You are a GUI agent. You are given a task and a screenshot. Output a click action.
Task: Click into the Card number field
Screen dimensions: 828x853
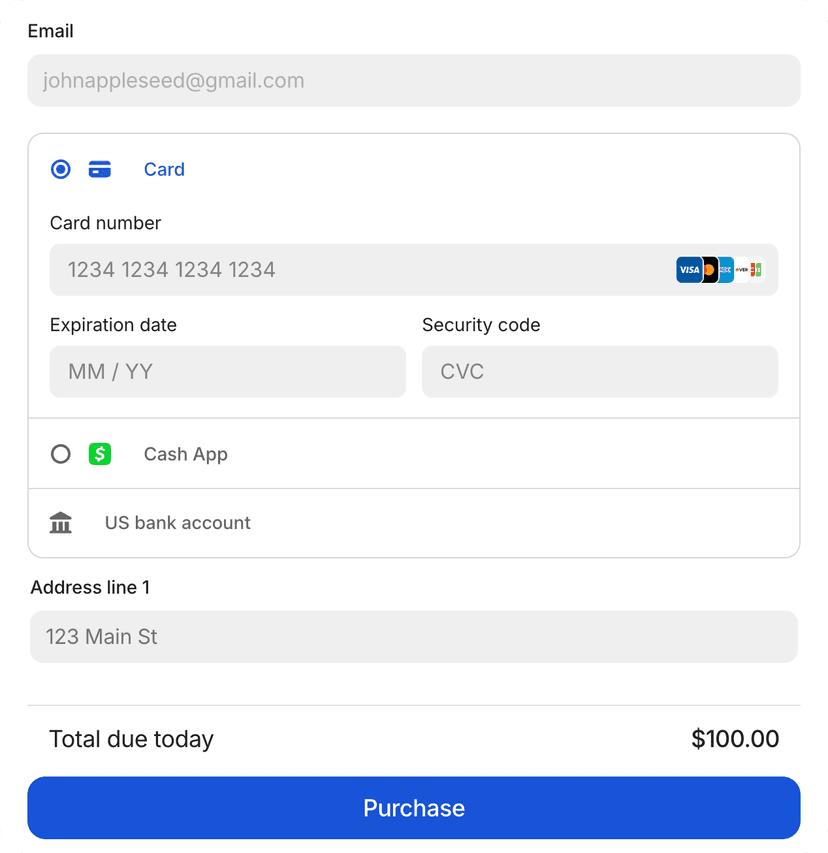point(360,270)
